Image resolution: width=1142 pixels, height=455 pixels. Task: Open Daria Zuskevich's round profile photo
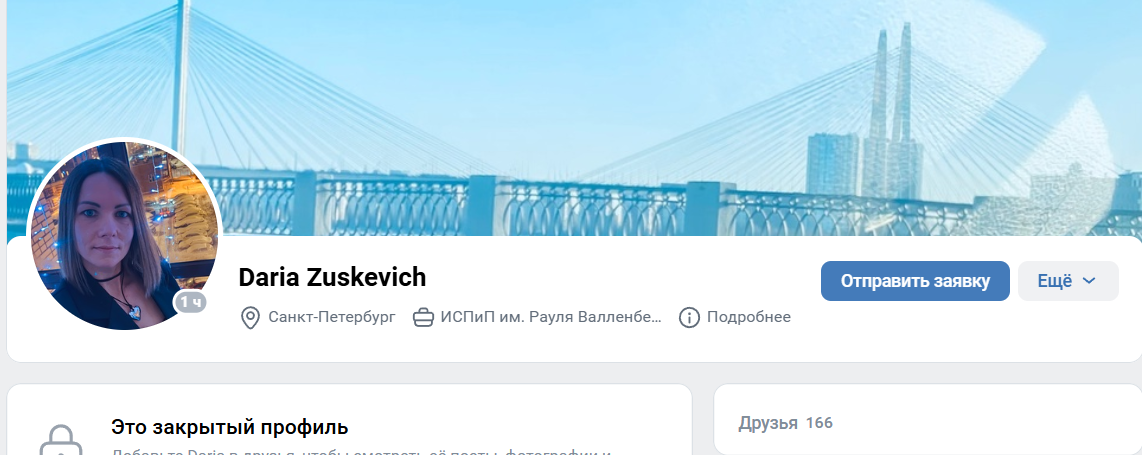click(x=124, y=235)
